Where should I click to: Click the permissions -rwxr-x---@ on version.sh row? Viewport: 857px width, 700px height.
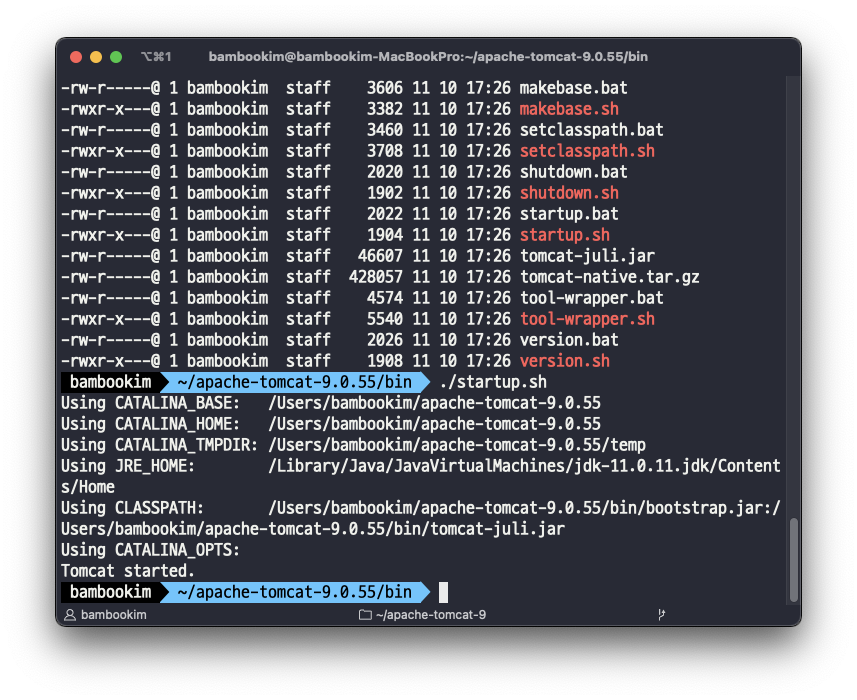[110, 361]
